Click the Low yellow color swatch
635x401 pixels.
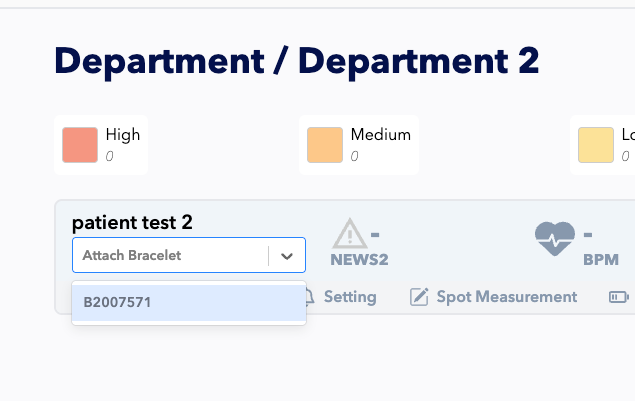pyautogui.click(x=596, y=145)
